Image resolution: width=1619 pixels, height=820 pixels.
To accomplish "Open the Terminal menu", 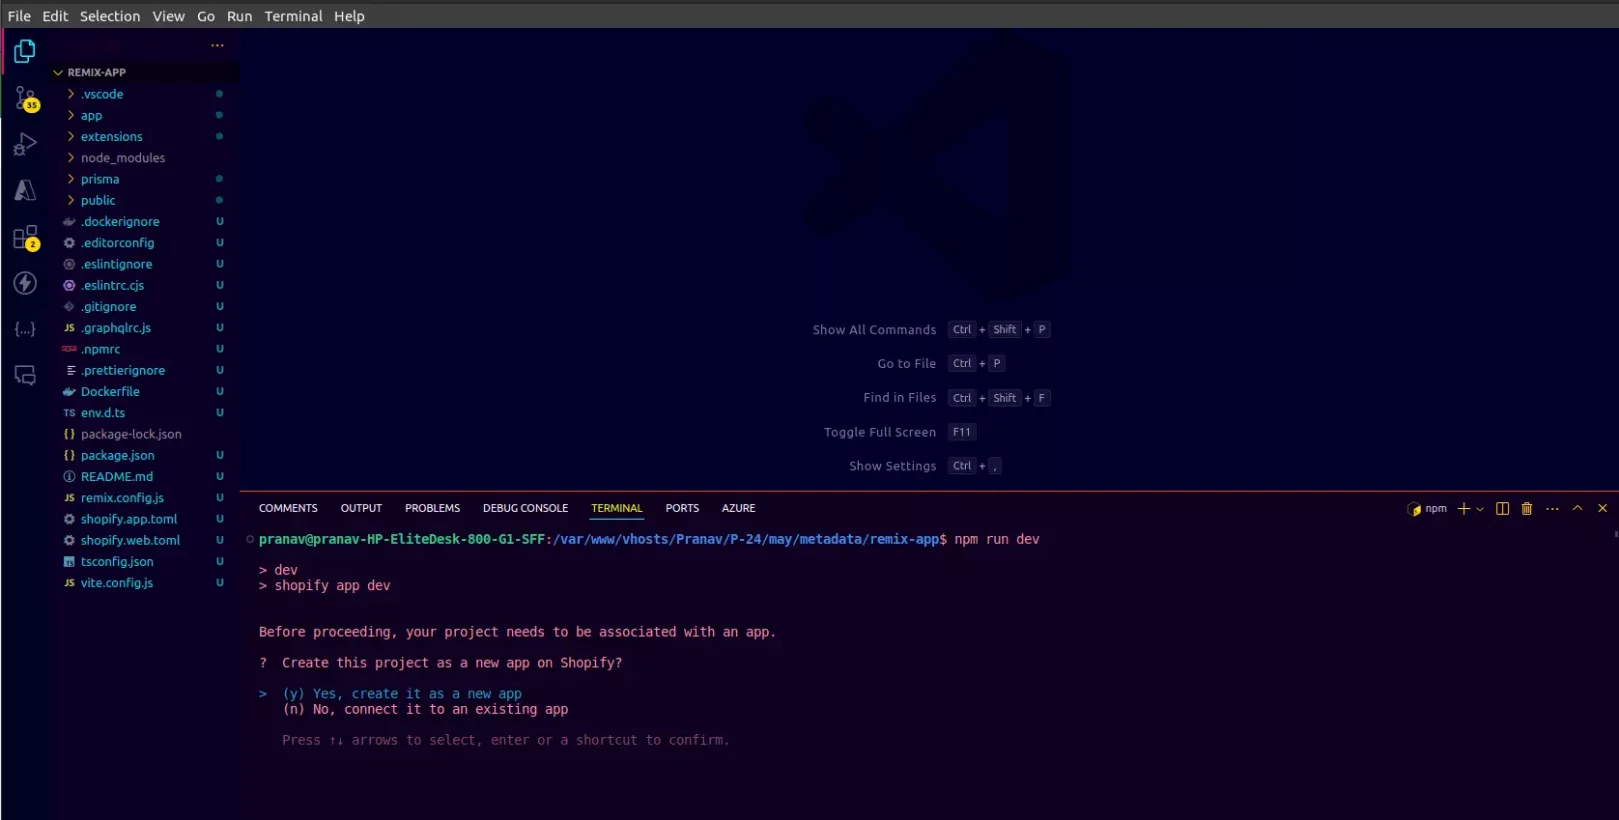I will coord(293,16).
